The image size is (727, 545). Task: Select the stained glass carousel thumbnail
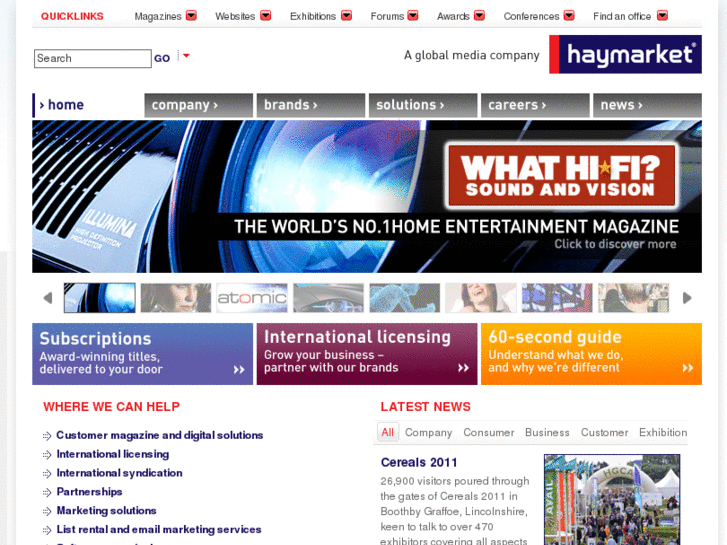[x=557, y=298]
